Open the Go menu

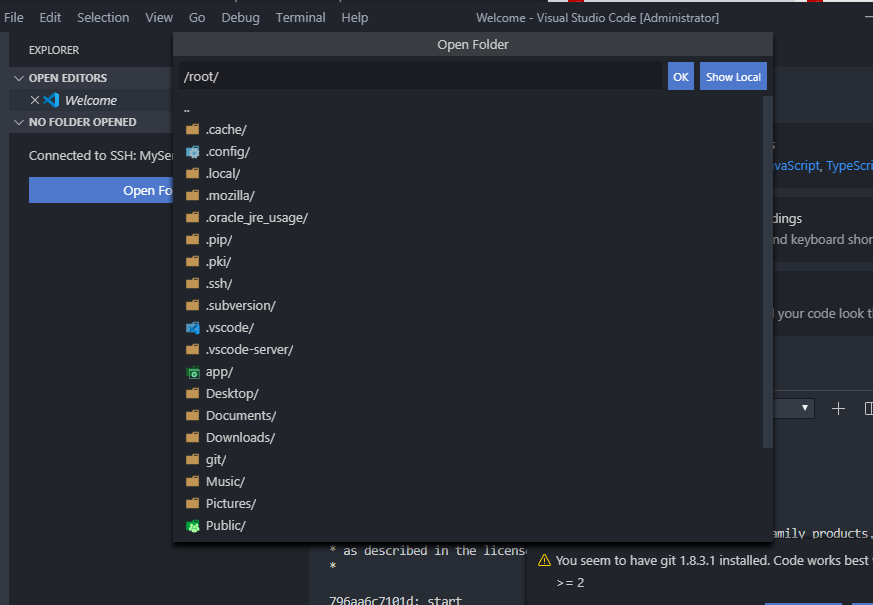pos(197,18)
